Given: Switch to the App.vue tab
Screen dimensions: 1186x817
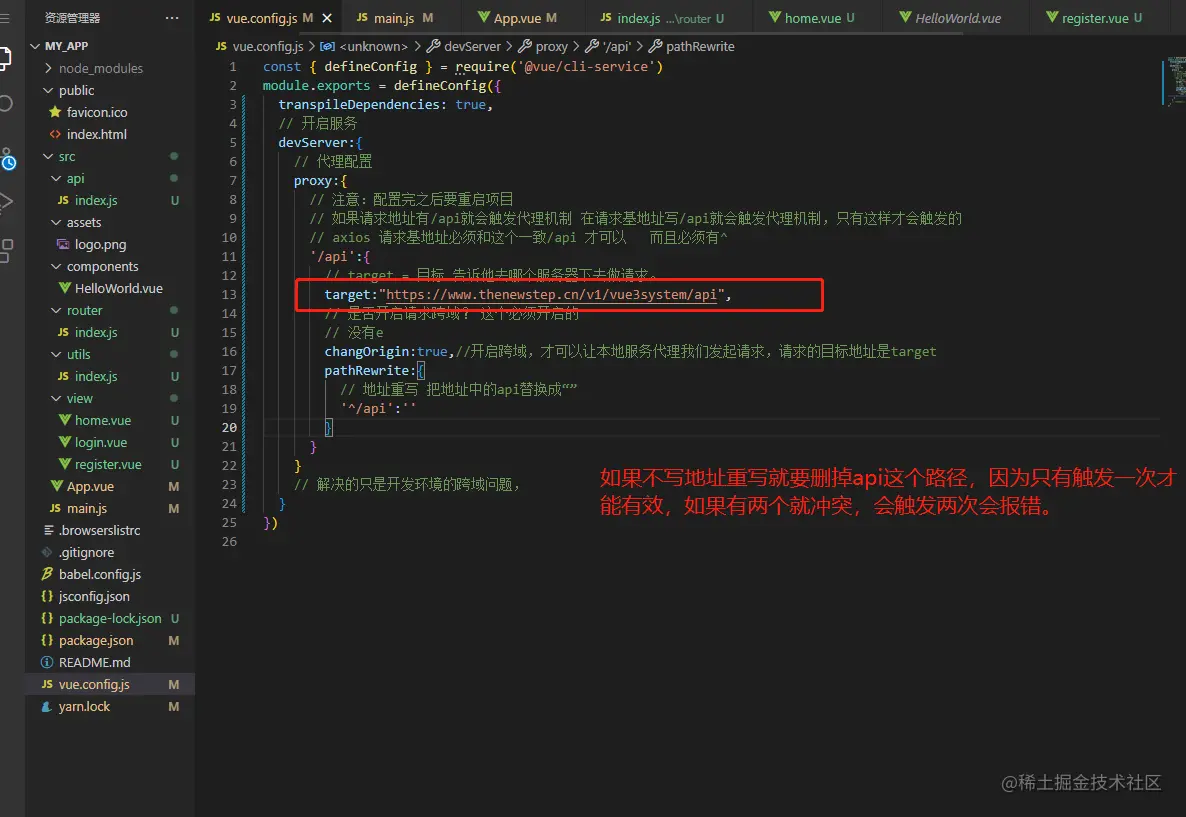Looking at the screenshot, I should [x=517, y=17].
